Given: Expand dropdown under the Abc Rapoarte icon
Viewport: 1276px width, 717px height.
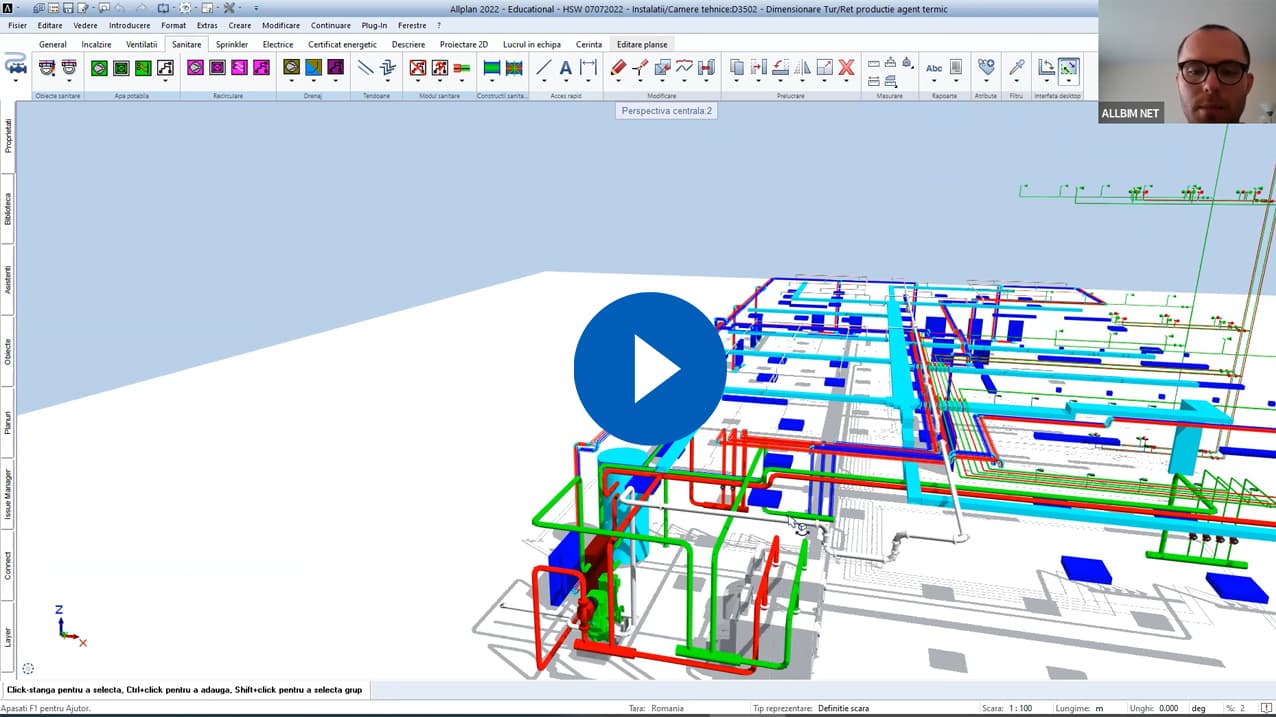Looking at the screenshot, I should coord(934,81).
